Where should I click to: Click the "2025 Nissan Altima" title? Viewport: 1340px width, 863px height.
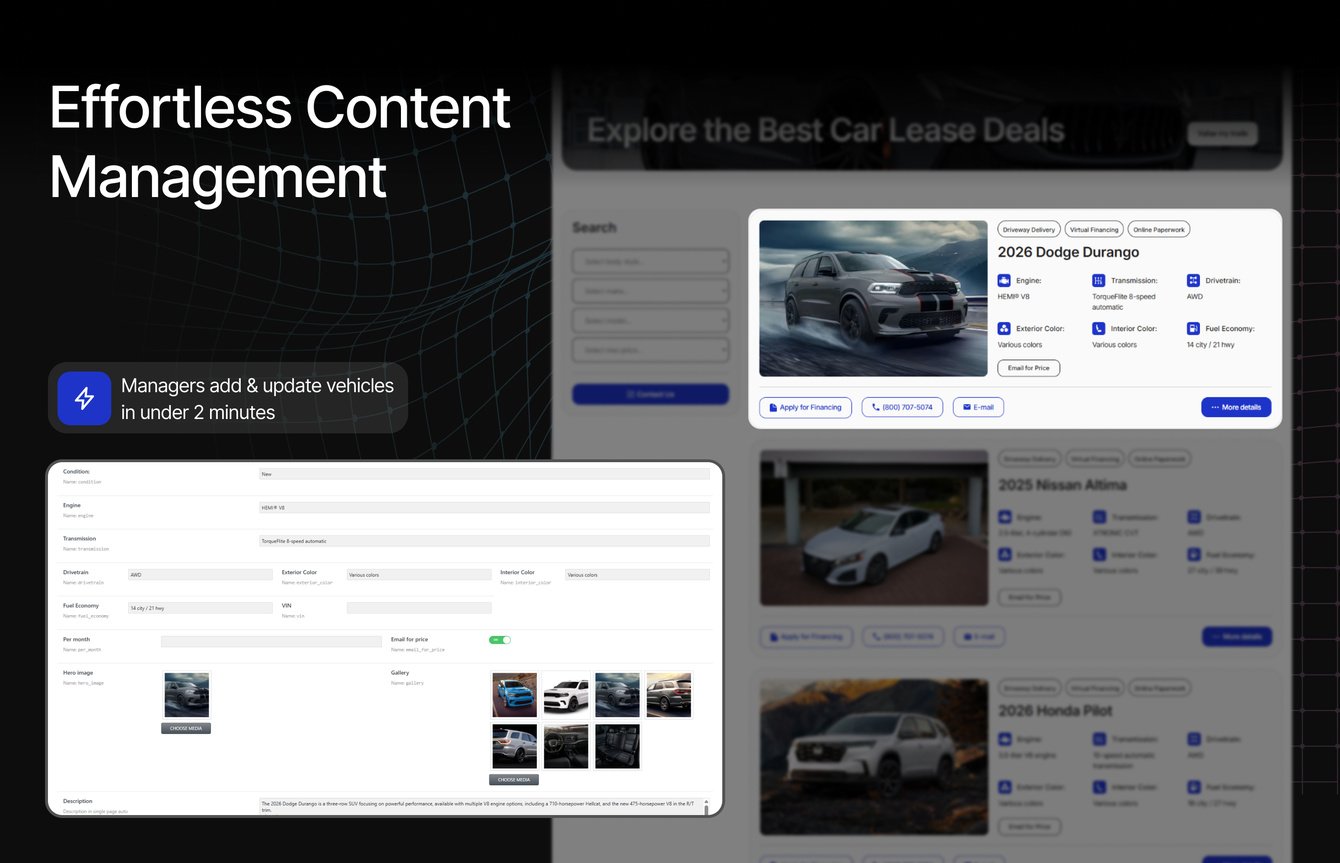(1062, 485)
